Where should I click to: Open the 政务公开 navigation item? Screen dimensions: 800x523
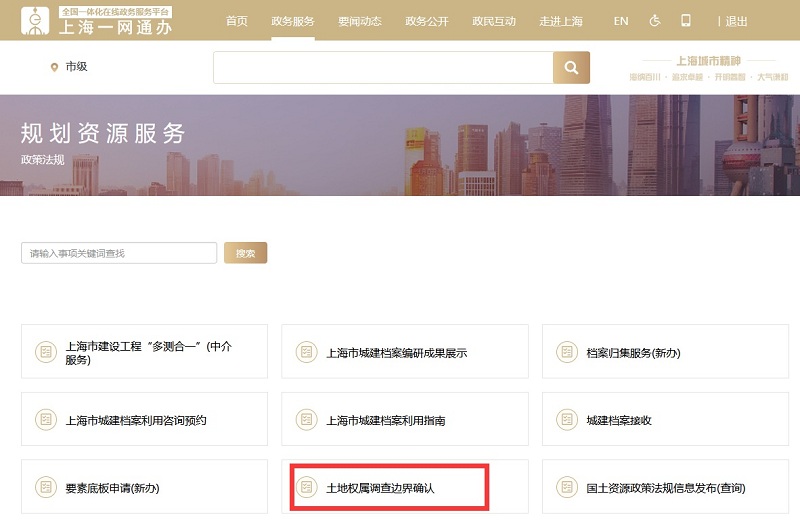pyautogui.click(x=427, y=21)
